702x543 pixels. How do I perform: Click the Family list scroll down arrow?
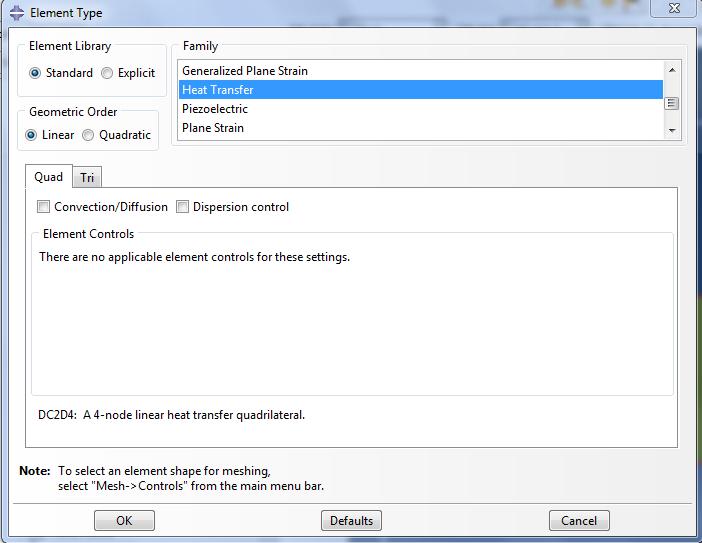(672, 130)
